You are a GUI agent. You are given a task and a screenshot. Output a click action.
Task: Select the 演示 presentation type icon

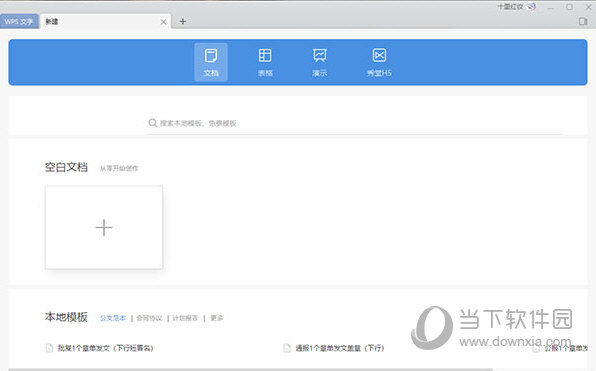tap(320, 62)
